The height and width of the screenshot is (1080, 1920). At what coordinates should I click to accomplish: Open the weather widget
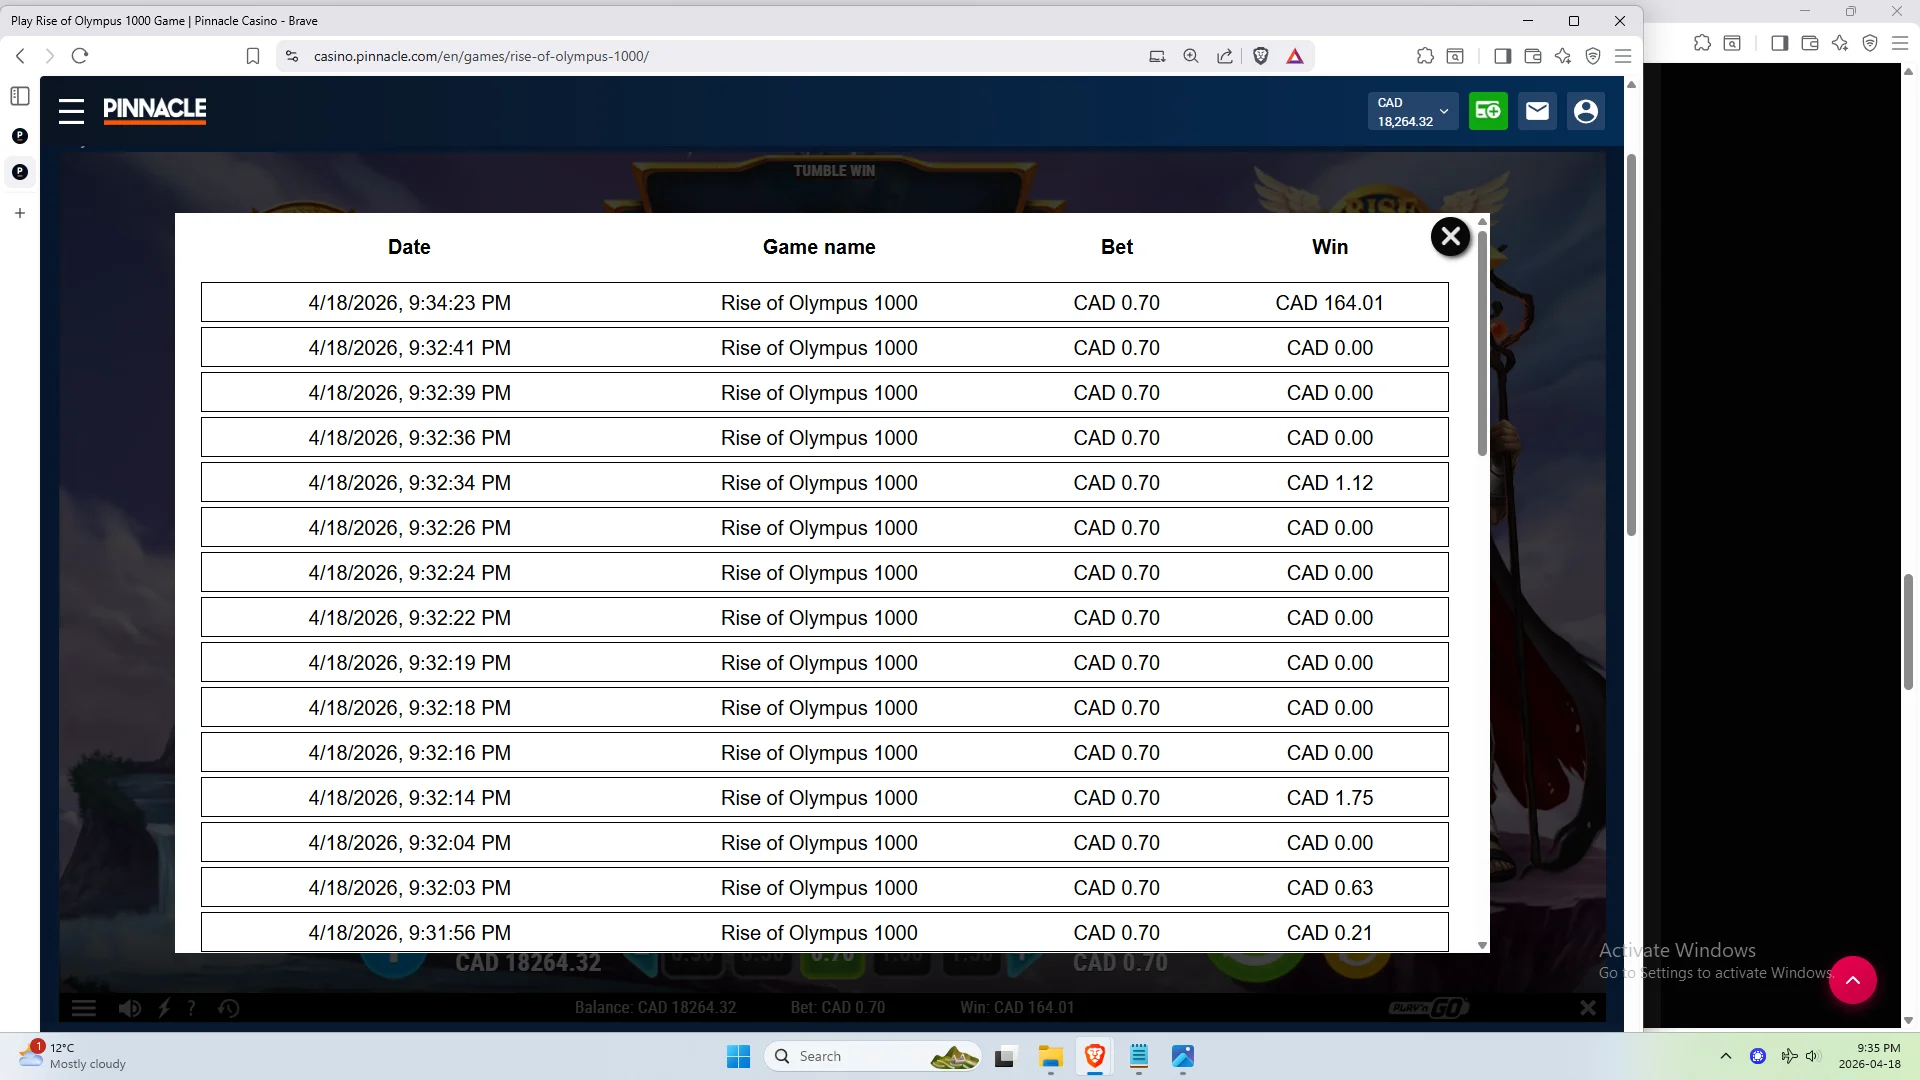(72, 1056)
